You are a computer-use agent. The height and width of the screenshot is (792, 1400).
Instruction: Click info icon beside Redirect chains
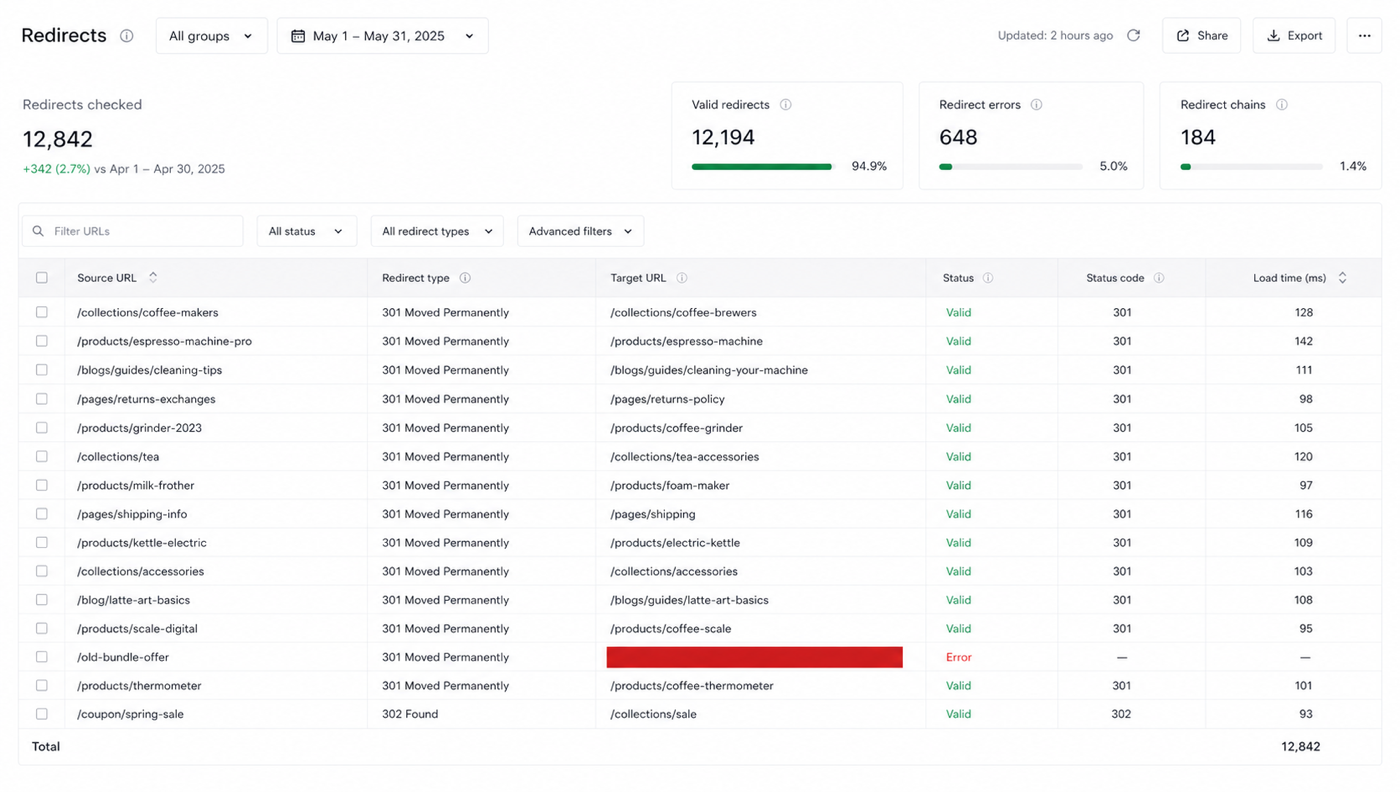[1282, 105]
